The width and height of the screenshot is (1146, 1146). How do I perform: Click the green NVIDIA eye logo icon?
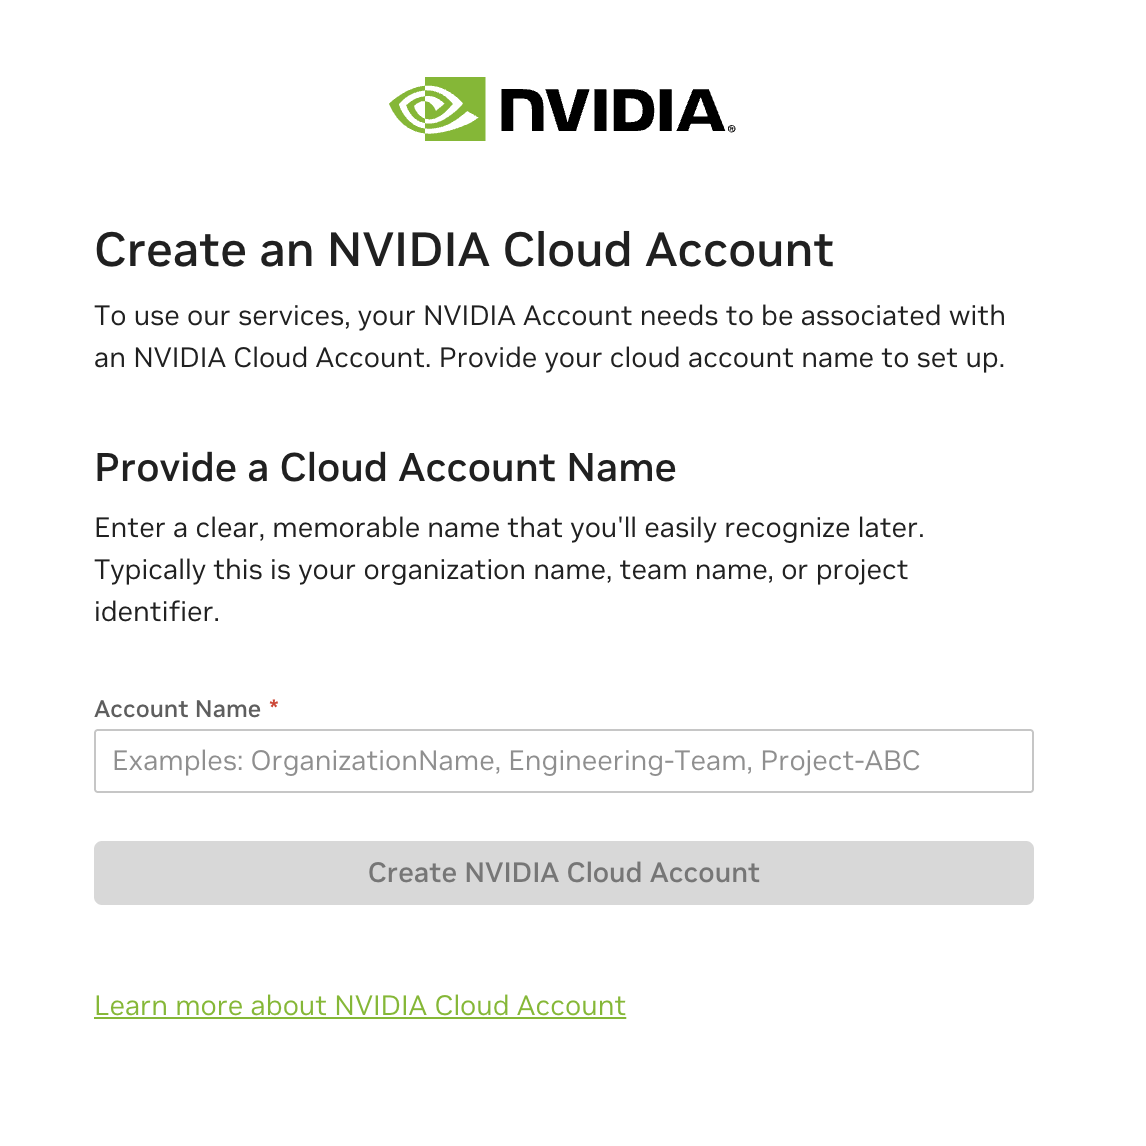(x=437, y=109)
